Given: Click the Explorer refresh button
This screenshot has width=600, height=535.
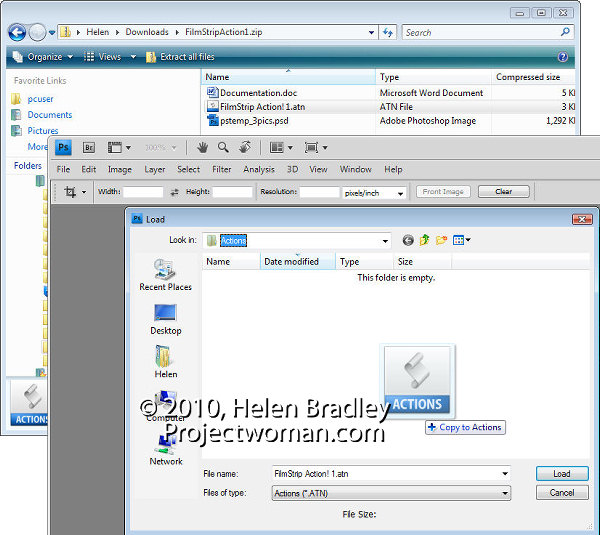Looking at the screenshot, I should 388,33.
